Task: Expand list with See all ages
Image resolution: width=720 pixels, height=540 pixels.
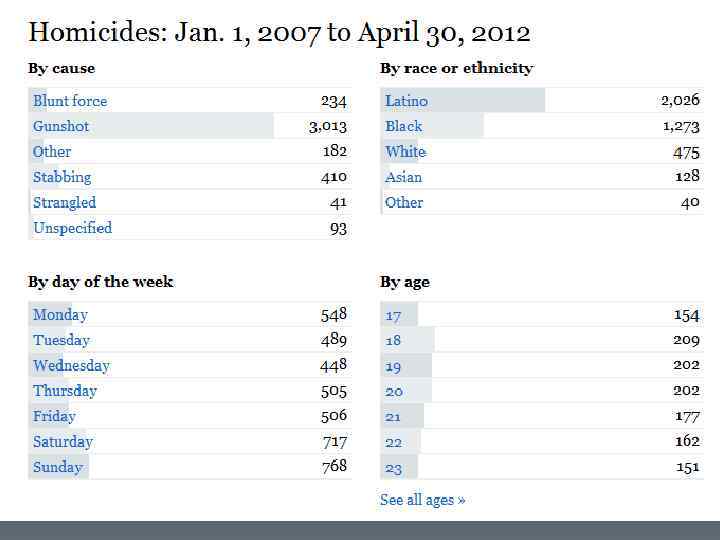Action: point(422,500)
